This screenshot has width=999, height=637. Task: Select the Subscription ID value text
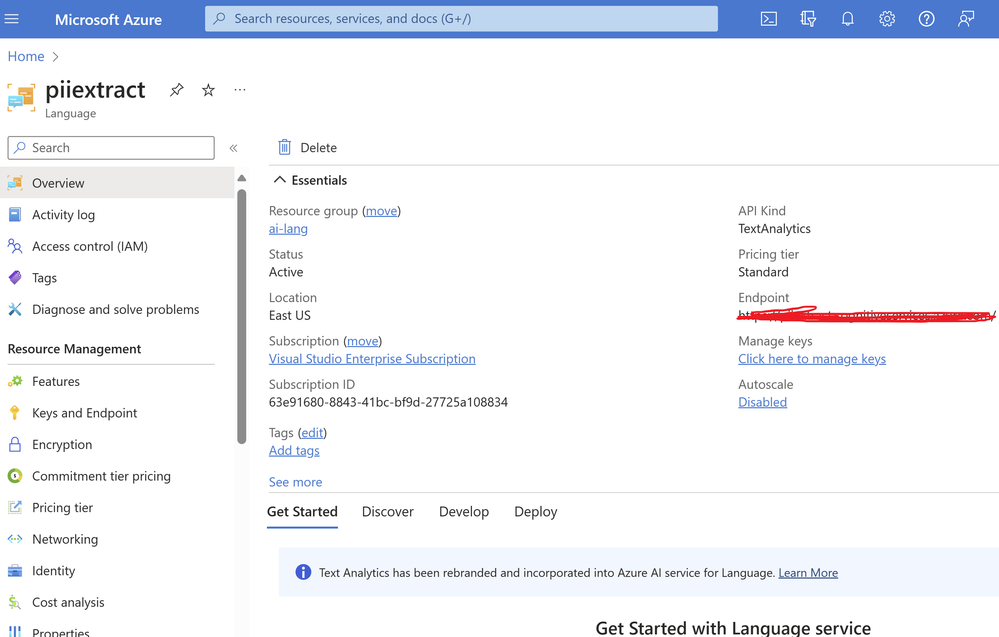coord(388,402)
